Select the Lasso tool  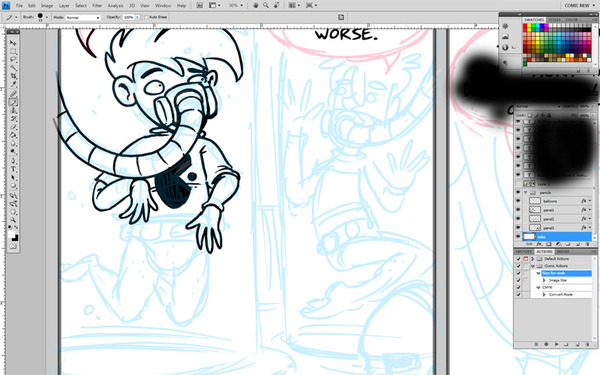(13, 60)
